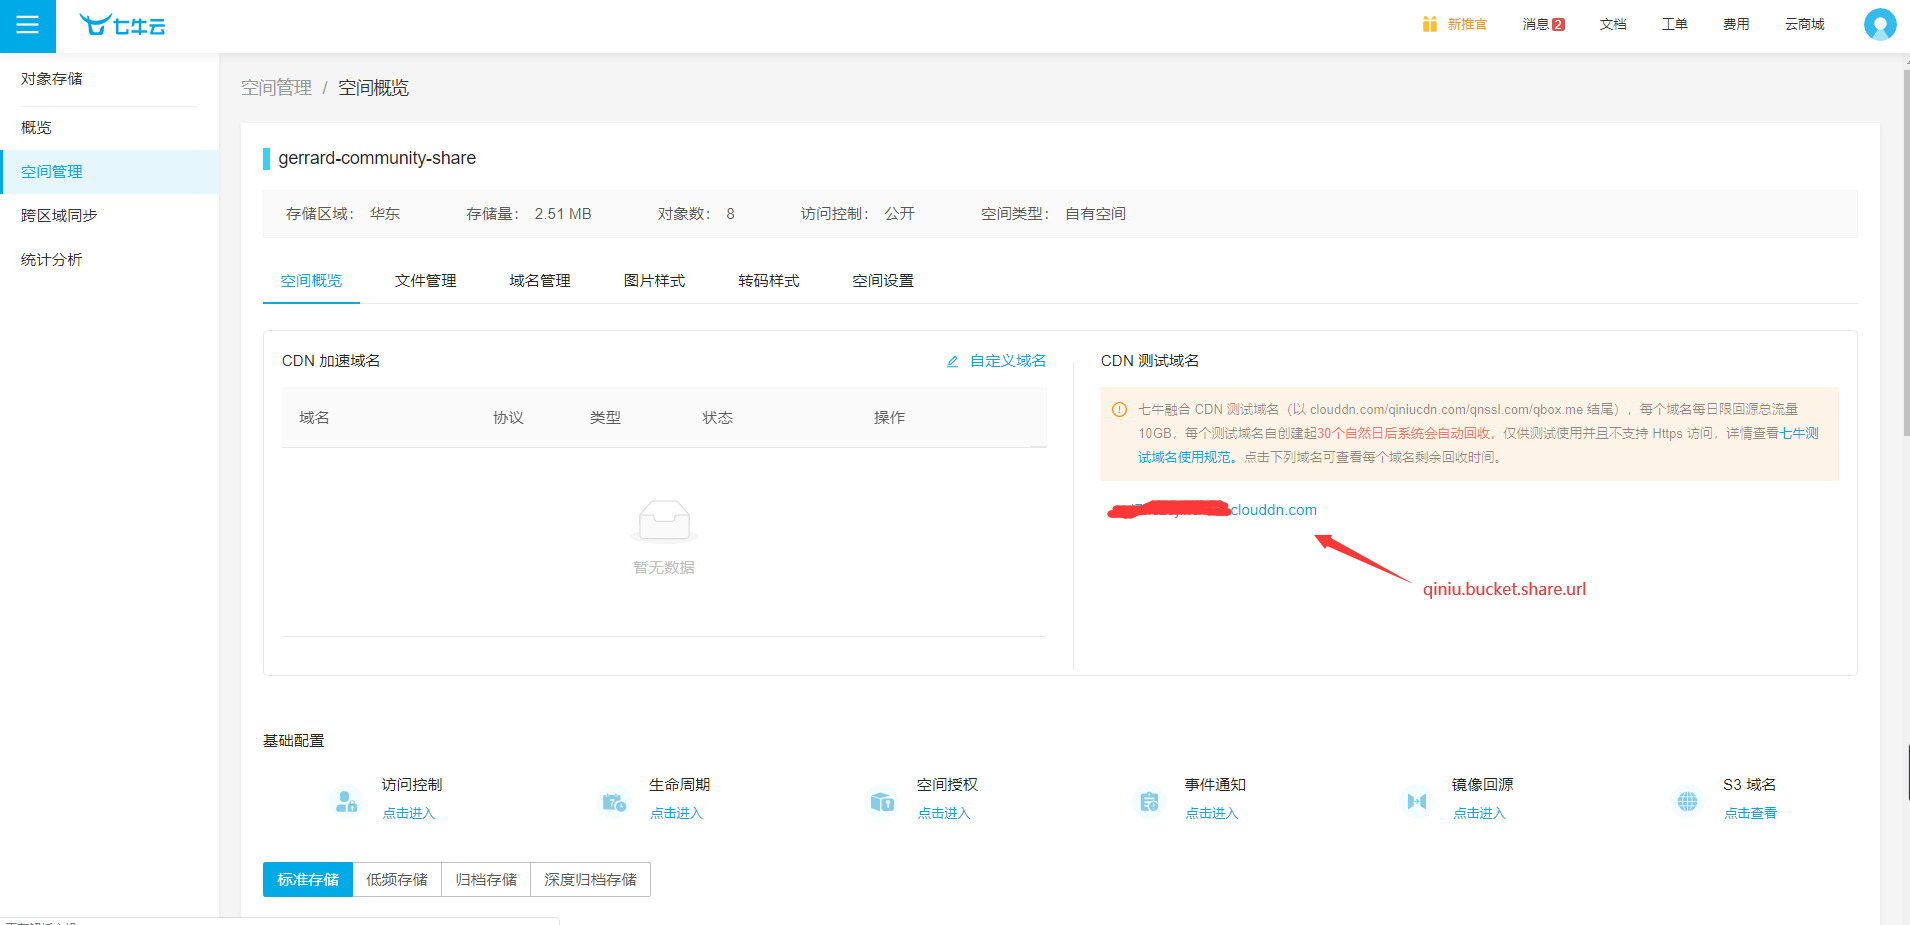Image resolution: width=1910 pixels, height=925 pixels.
Task: Click the 域名 column header
Action: (315, 418)
